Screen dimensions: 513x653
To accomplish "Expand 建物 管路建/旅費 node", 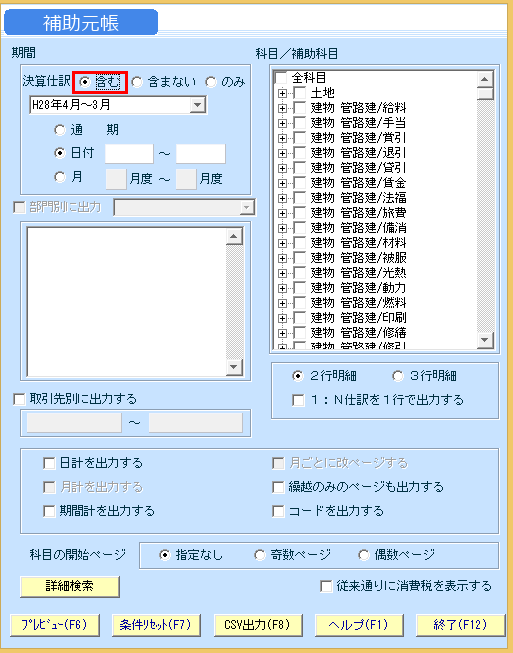I will tap(282, 213).
